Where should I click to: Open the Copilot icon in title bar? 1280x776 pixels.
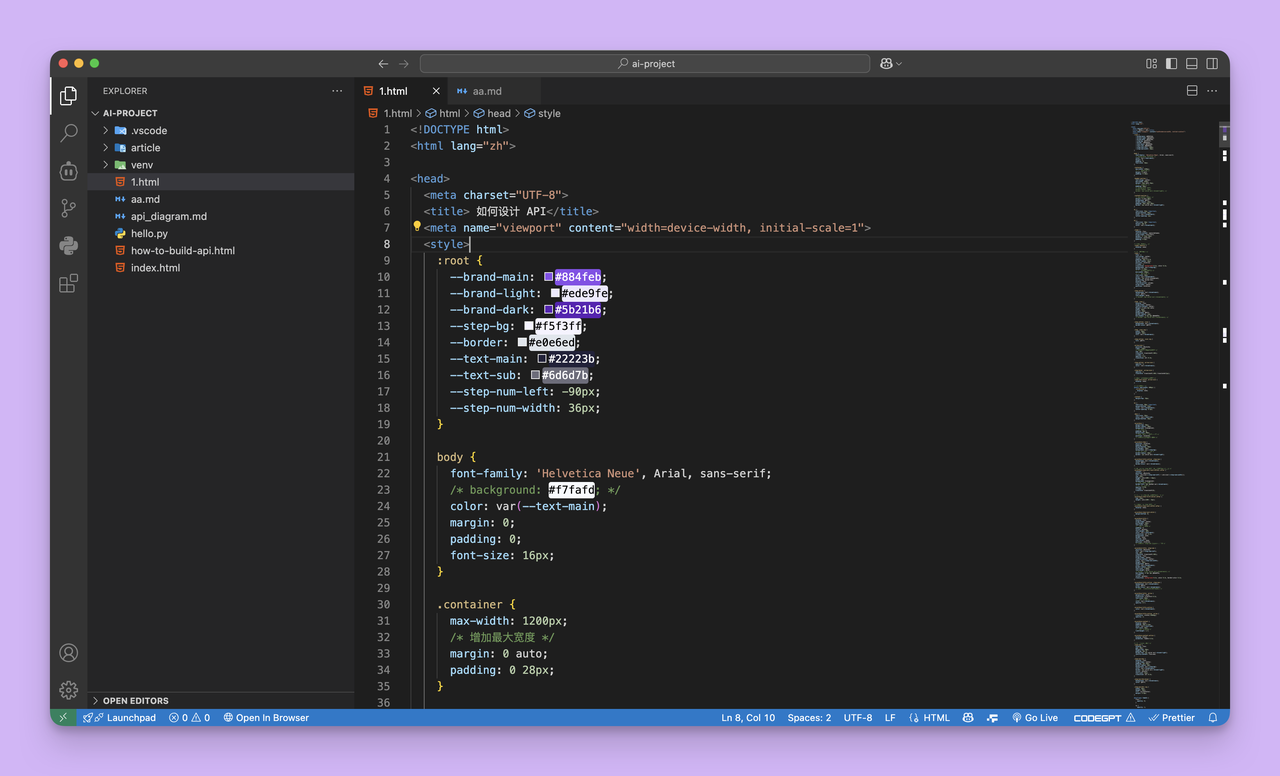point(886,64)
